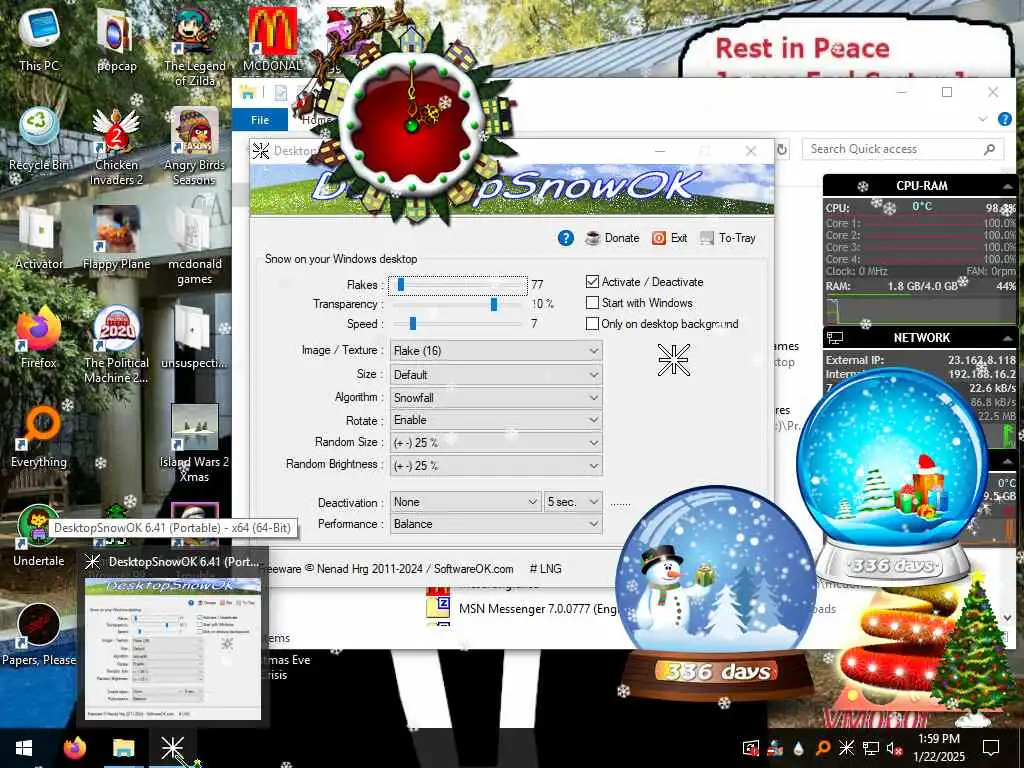1024x768 pixels.
Task: Open the Rotate dropdown set to Enable
Action: (496, 420)
